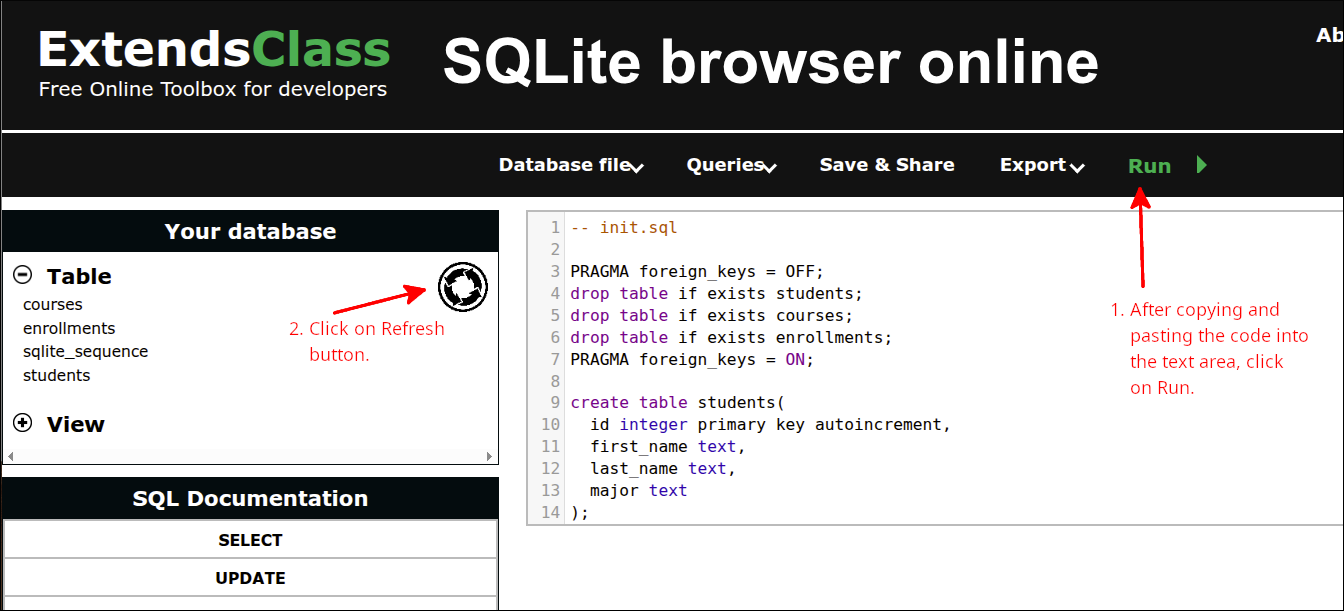Open UPDATE documentation
Image resolution: width=1344 pixels, height=611 pixels.
[x=250, y=577]
